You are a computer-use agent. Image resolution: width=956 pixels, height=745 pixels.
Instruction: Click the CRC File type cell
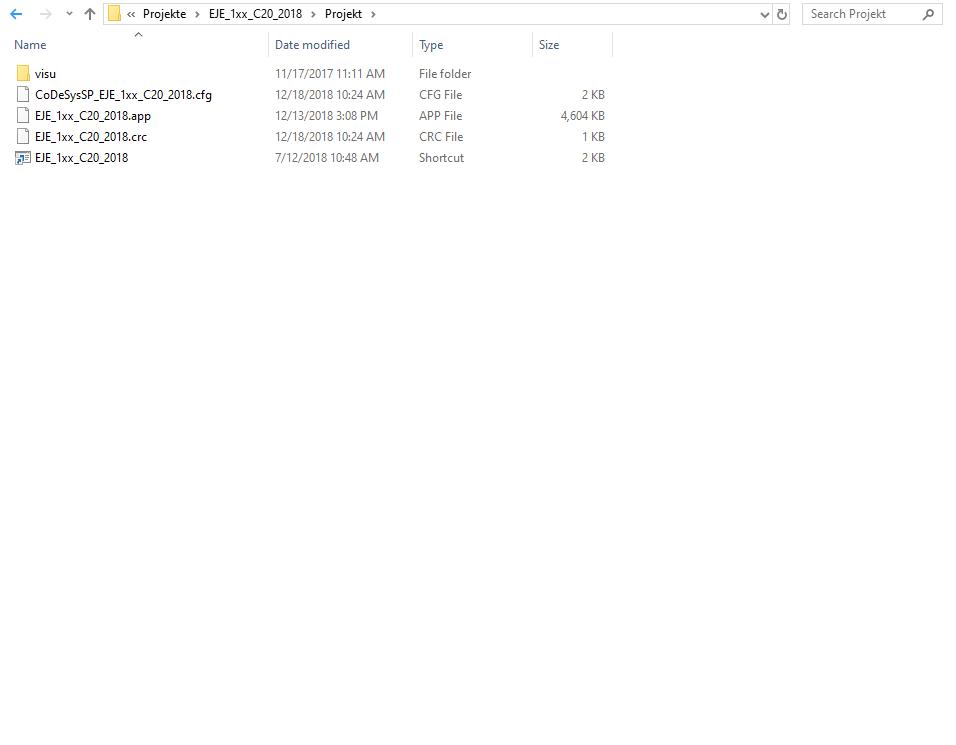tap(441, 137)
